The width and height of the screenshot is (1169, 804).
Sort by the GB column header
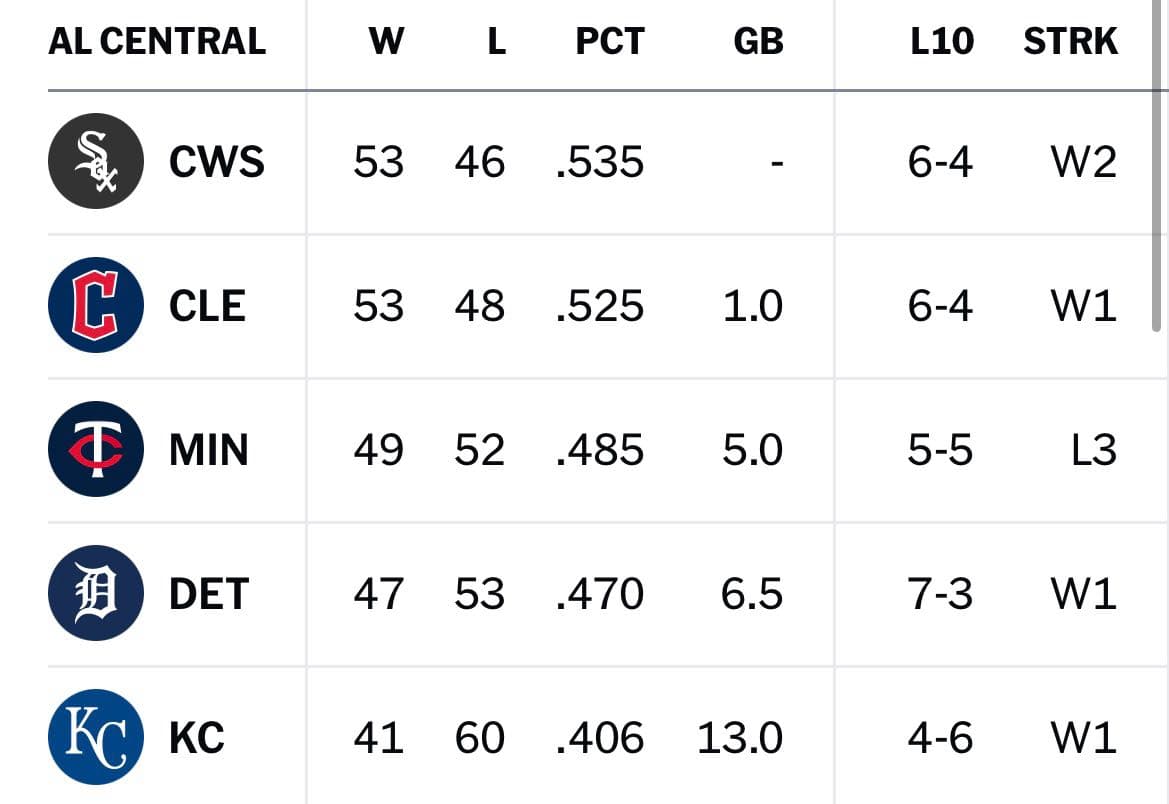758,41
